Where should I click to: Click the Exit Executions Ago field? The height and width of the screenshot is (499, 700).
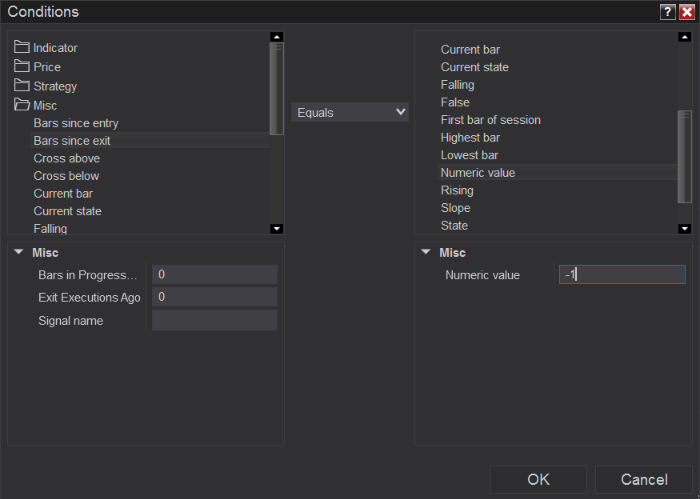[214, 297]
